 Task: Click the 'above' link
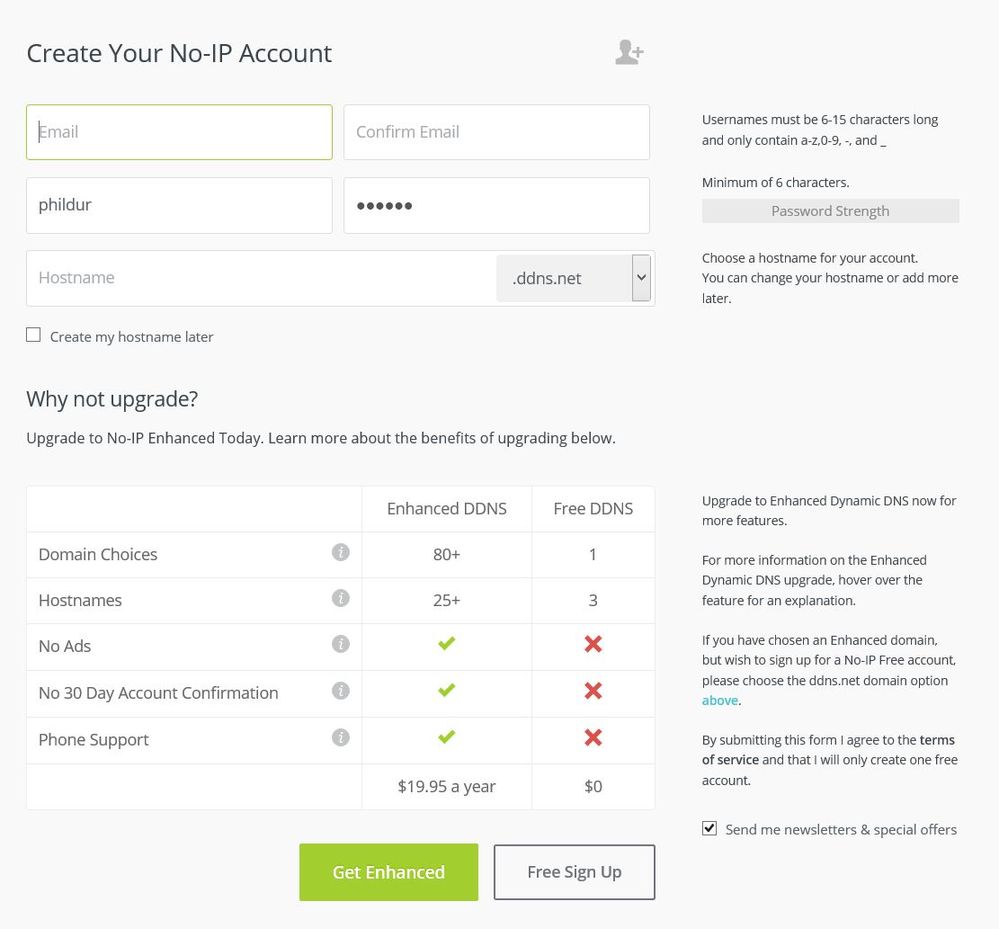[x=720, y=700]
